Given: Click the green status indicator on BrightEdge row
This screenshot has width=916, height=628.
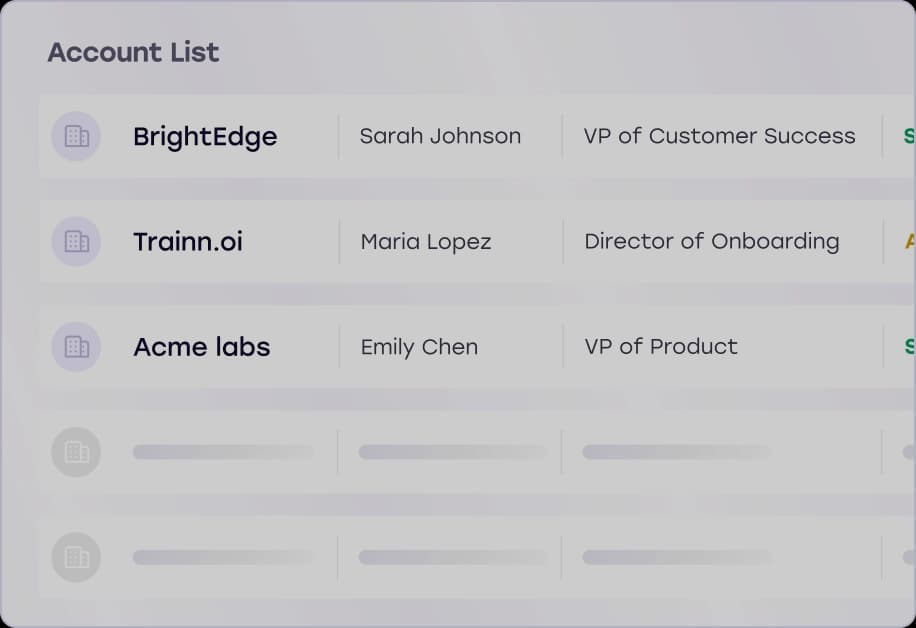Looking at the screenshot, I should point(910,137).
